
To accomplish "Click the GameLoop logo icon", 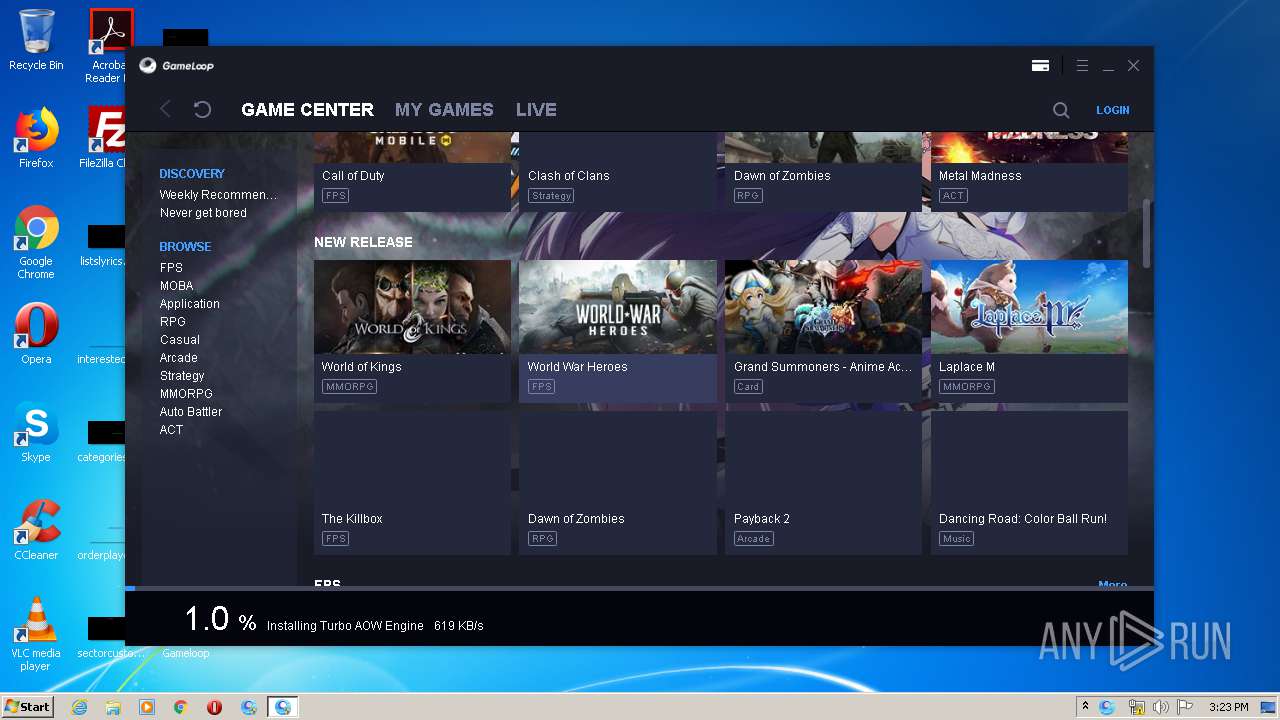I will point(148,66).
